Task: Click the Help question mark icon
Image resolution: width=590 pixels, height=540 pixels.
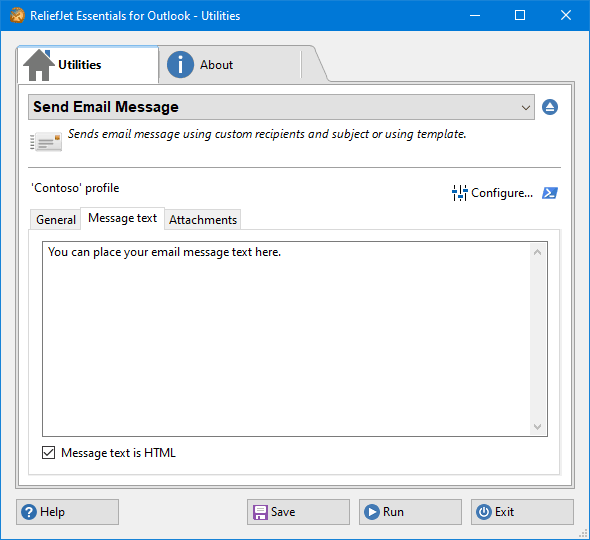Action: point(29,512)
